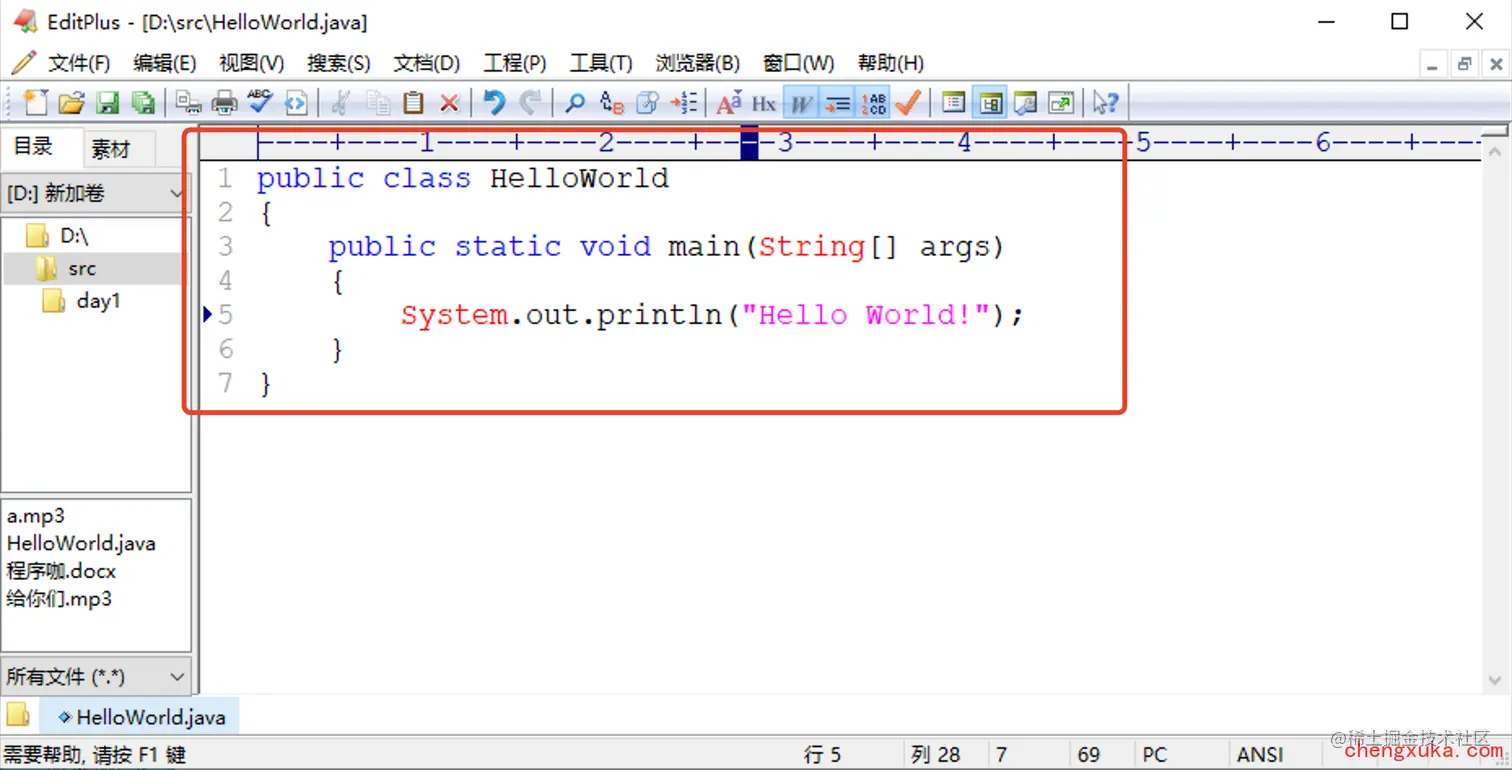Restore the inner document window
1512x770 pixels.
point(1465,64)
